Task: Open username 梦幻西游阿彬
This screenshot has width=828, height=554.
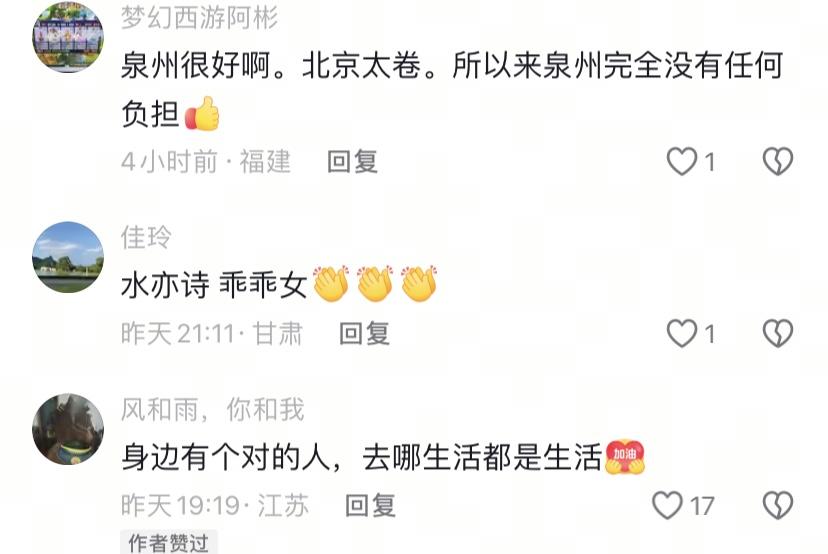Action: pos(199,18)
